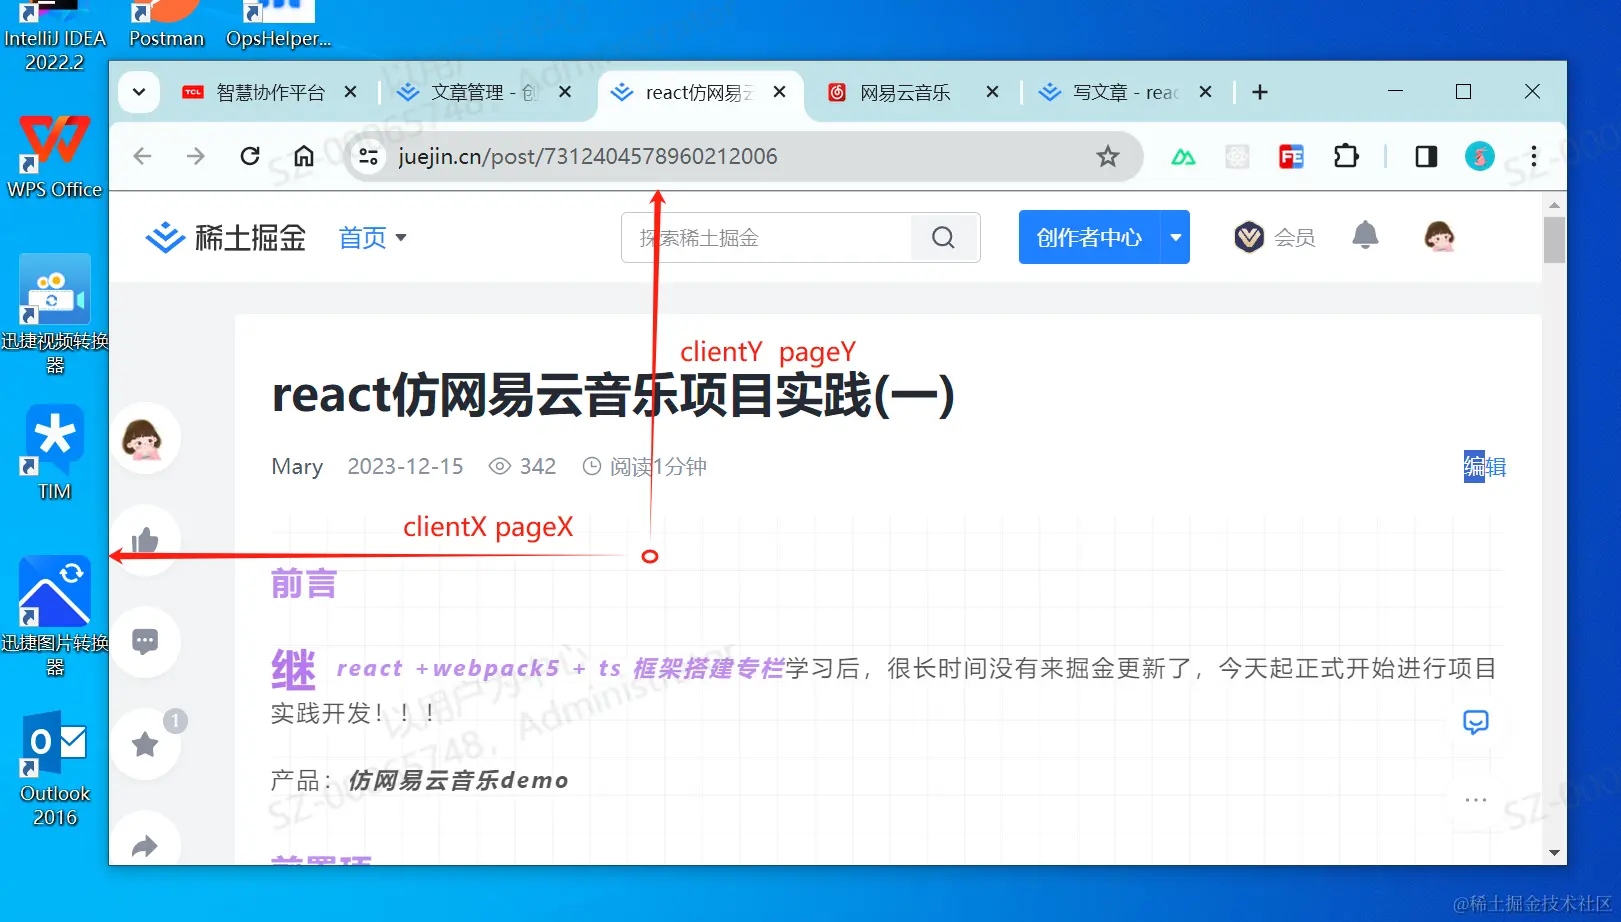Click the 仿网易云音乐demo product text
1621x922 pixels.
[x=459, y=780]
